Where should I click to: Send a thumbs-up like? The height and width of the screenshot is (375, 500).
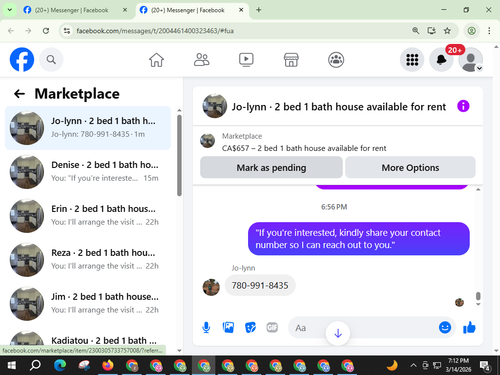[x=469, y=327]
